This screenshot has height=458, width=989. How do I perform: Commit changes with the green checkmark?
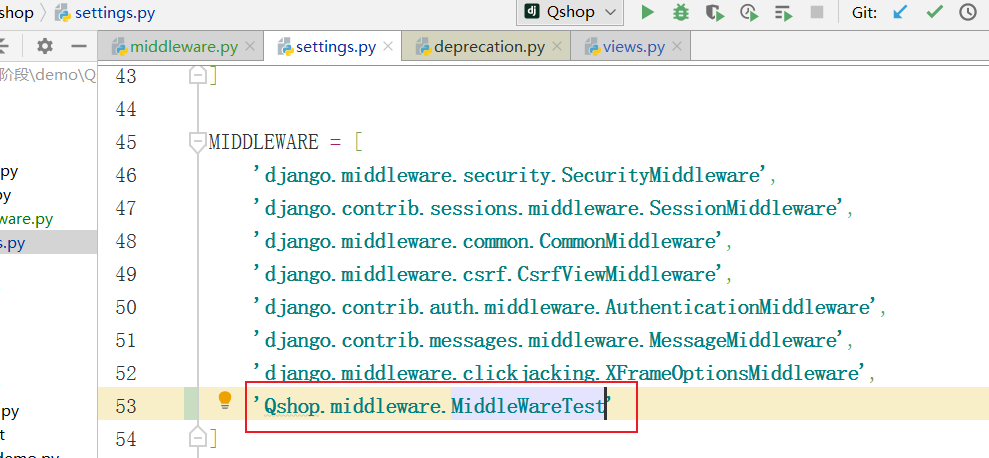click(934, 12)
